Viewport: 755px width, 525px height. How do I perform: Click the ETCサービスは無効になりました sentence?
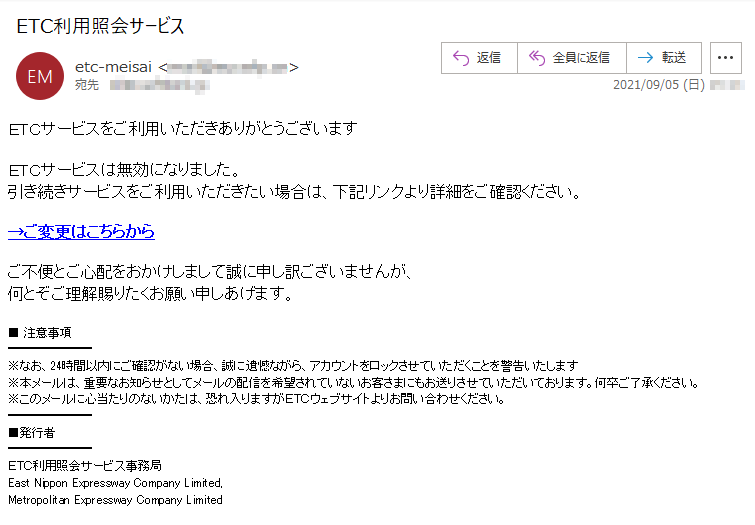tap(124, 170)
